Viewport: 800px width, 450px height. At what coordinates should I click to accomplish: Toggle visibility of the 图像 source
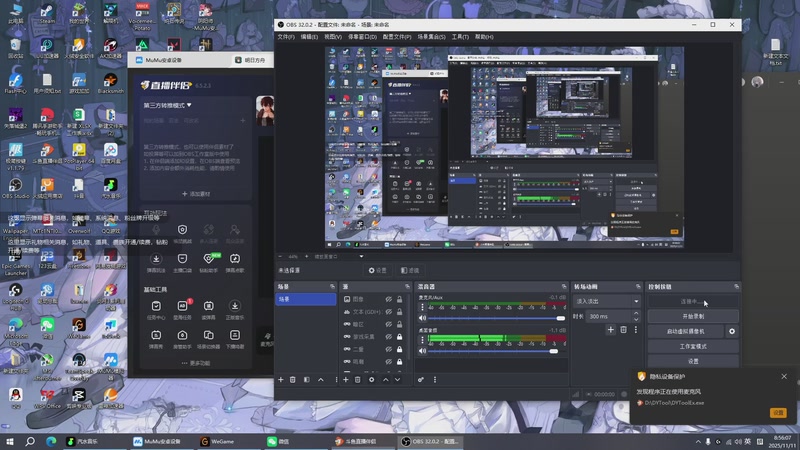pyautogui.click(x=389, y=299)
